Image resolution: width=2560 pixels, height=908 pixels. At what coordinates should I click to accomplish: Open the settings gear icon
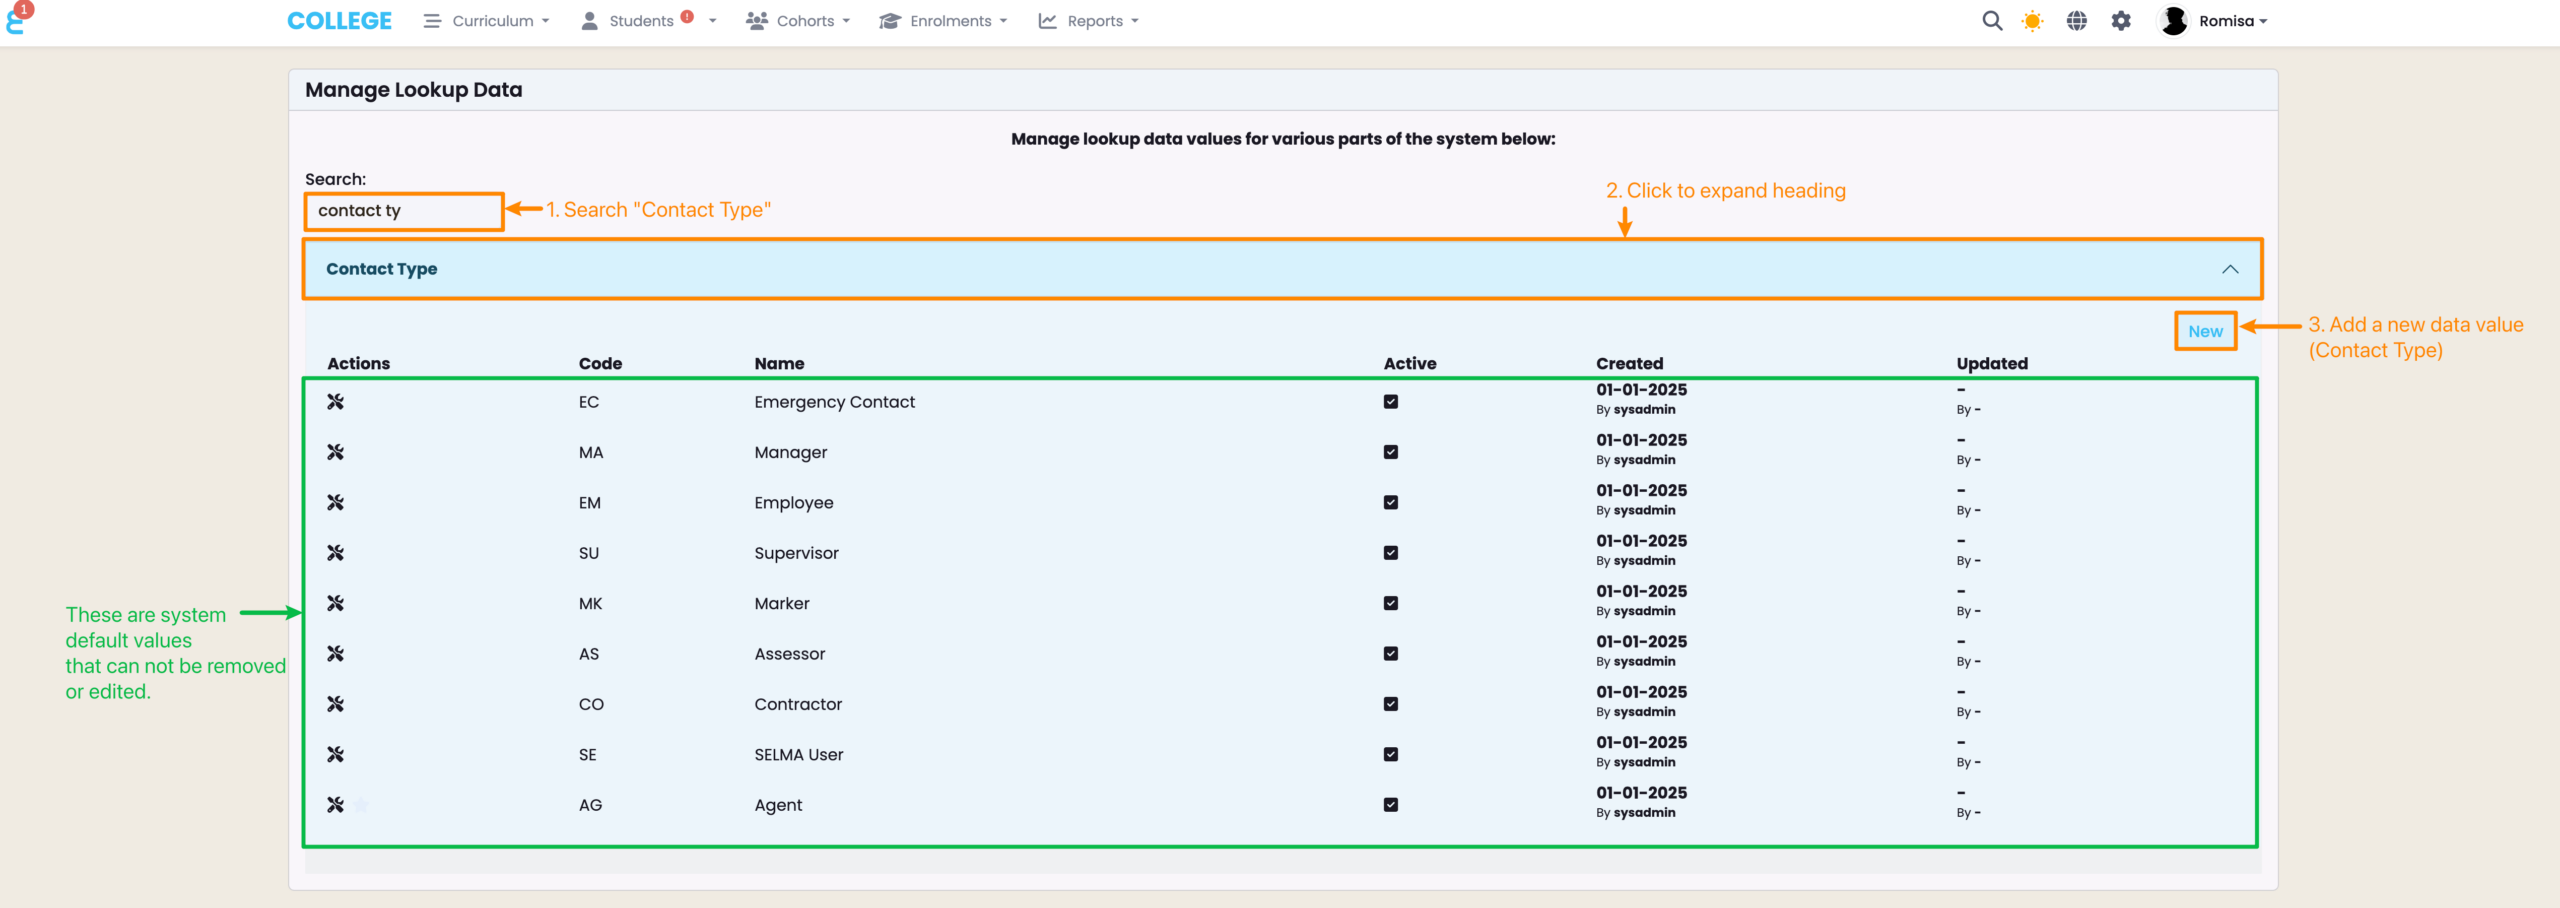click(2121, 21)
